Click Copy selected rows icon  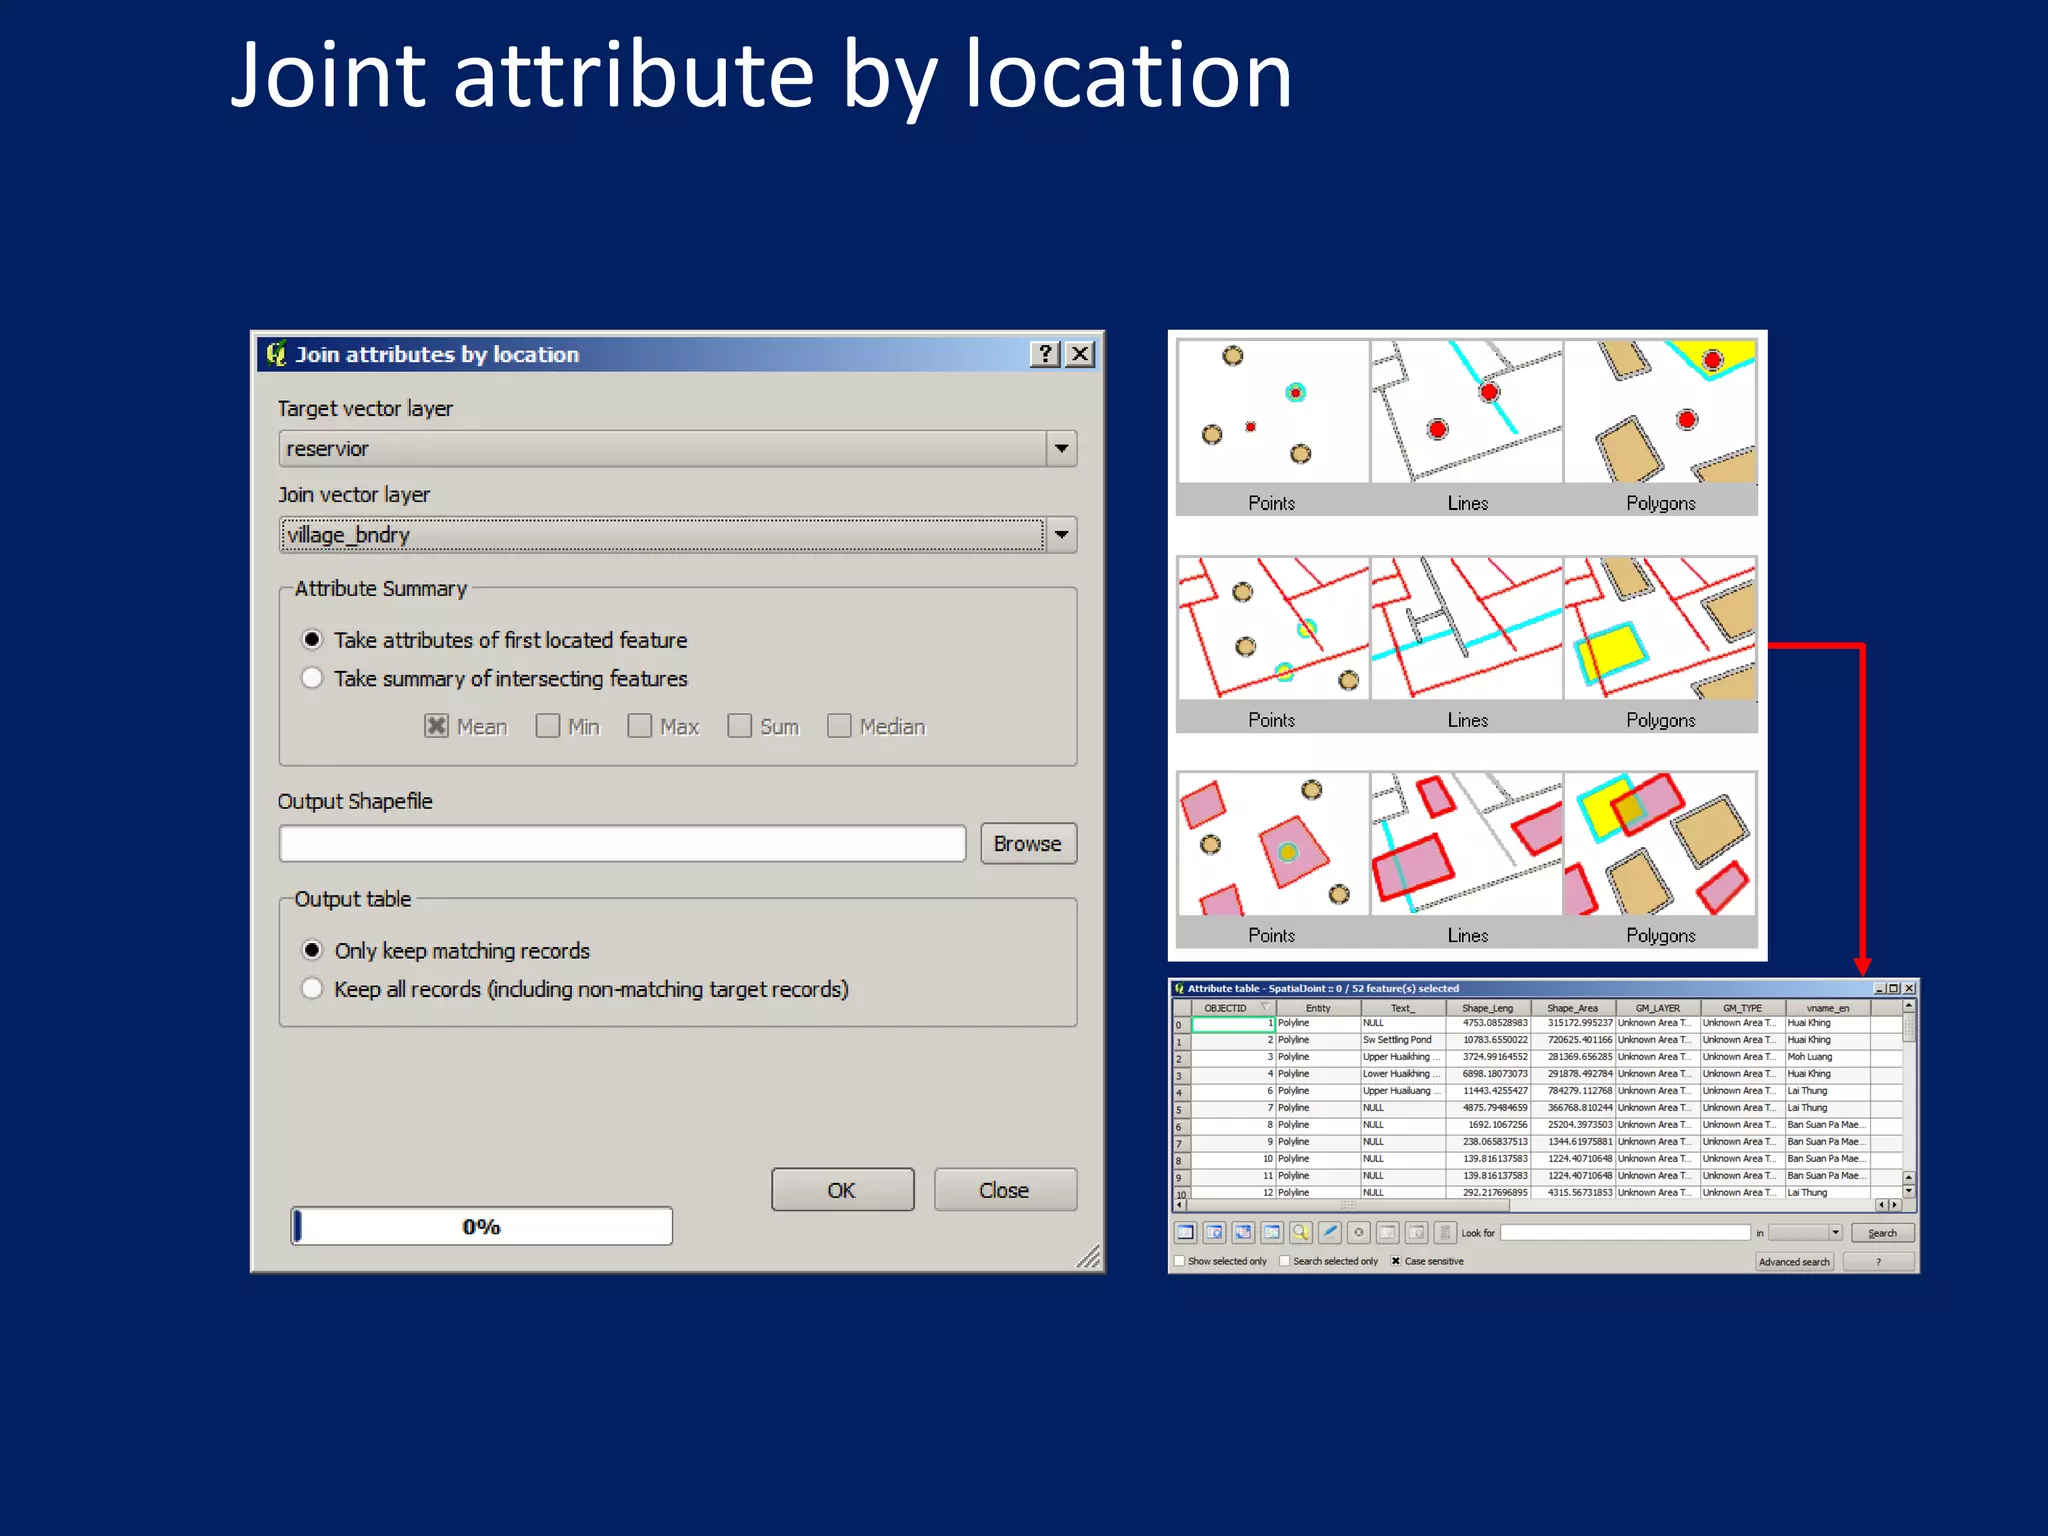(x=1272, y=1232)
